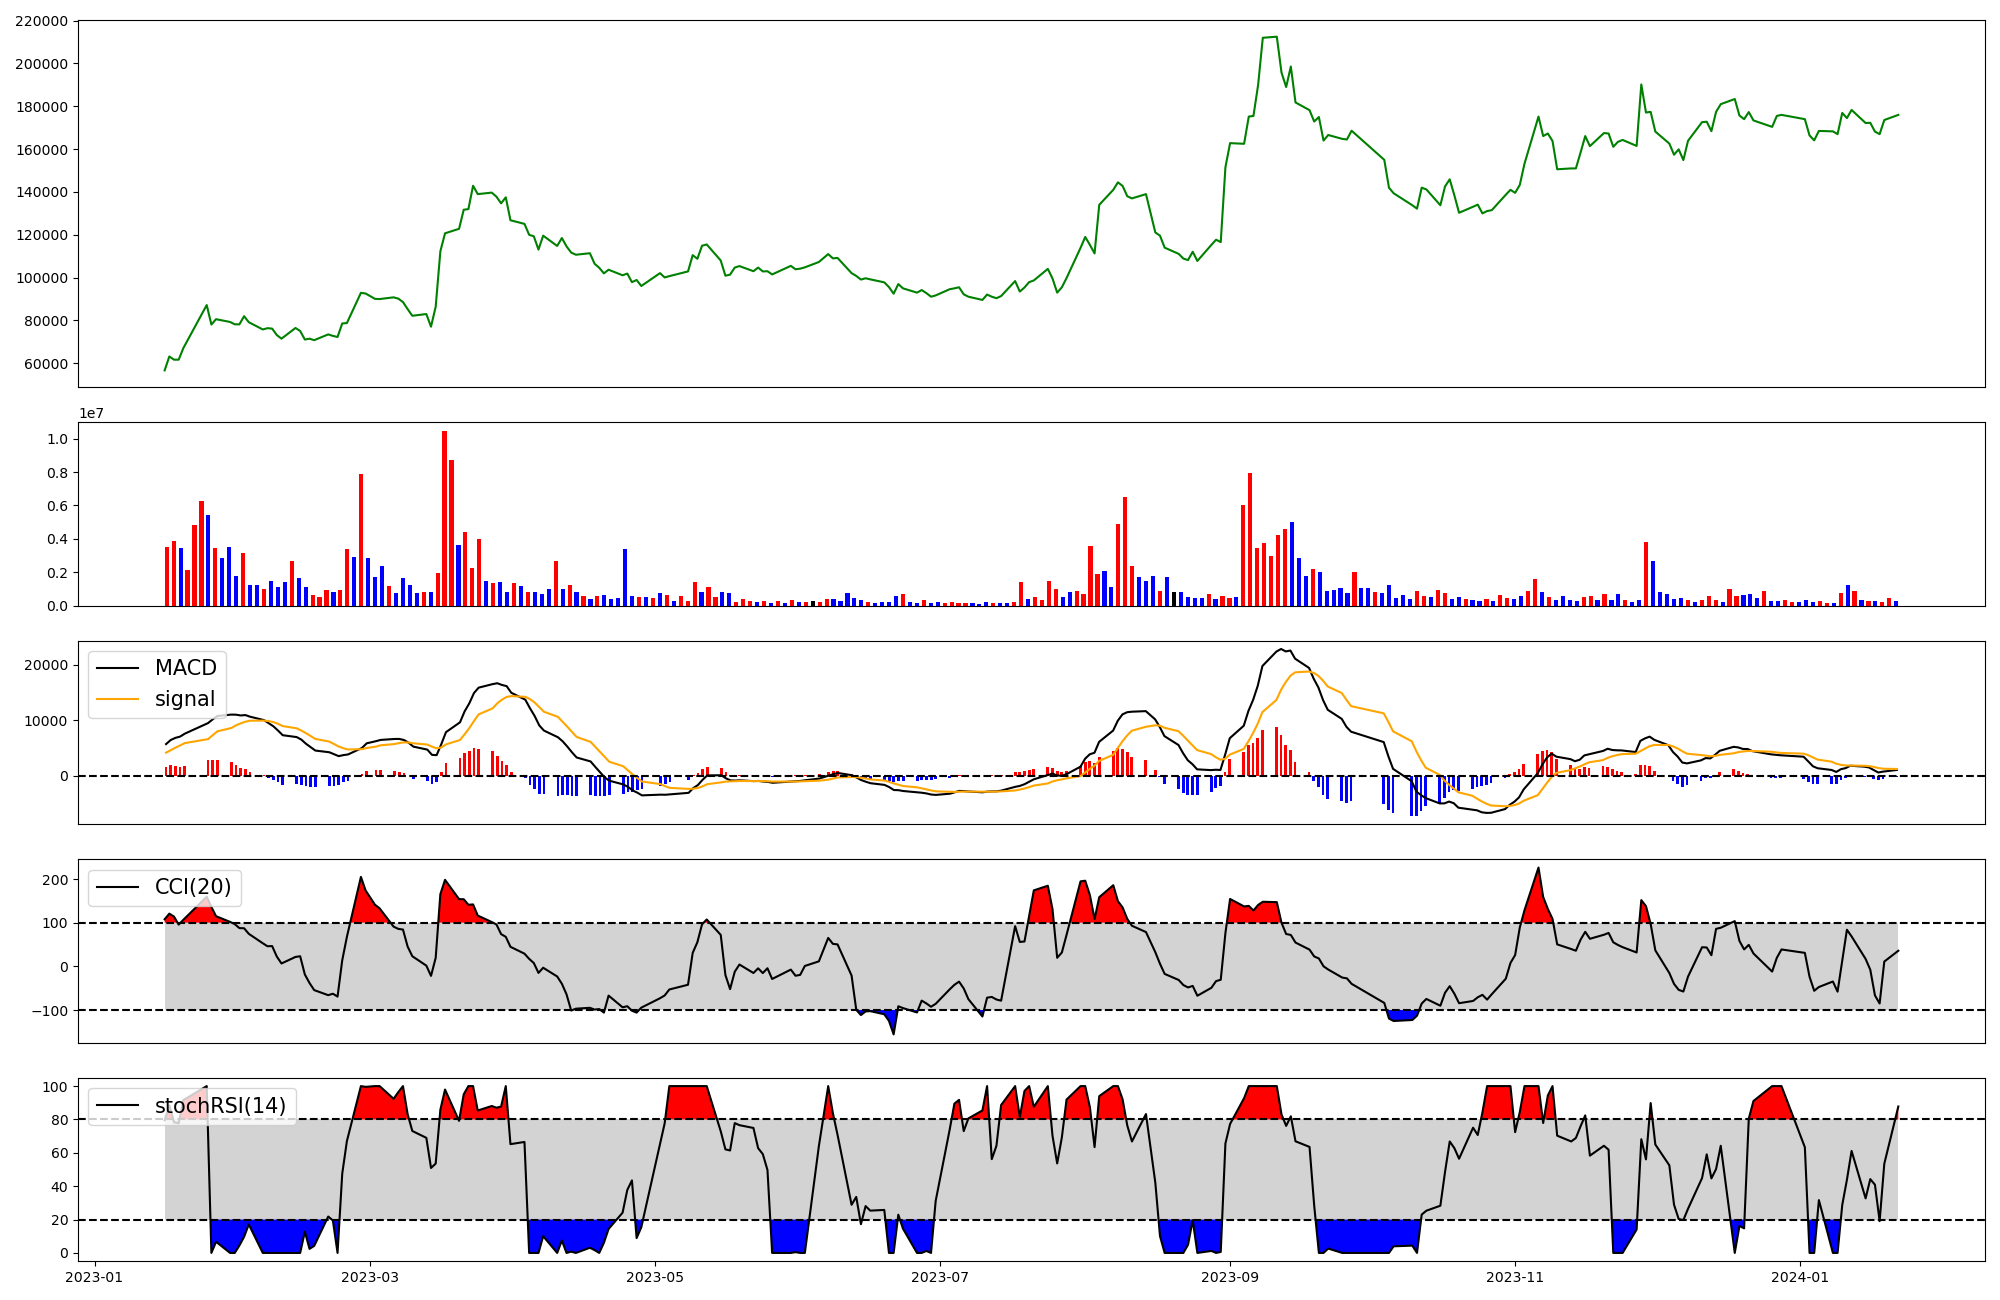Click the 1e7 volume scale label
Viewport: 2000px width, 1300px height.
(x=91, y=414)
